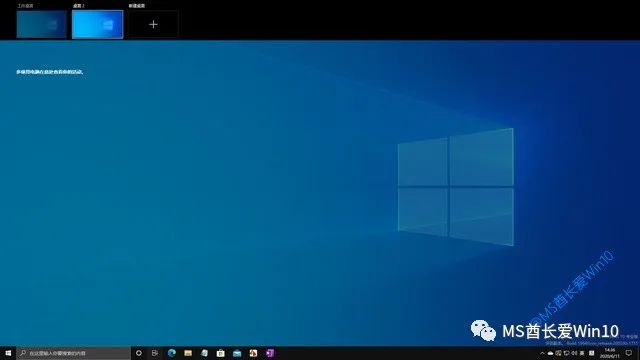This screenshot has width=640, height=360.
Task: Open the volume speaker tray icon
Action: point(574,353)
